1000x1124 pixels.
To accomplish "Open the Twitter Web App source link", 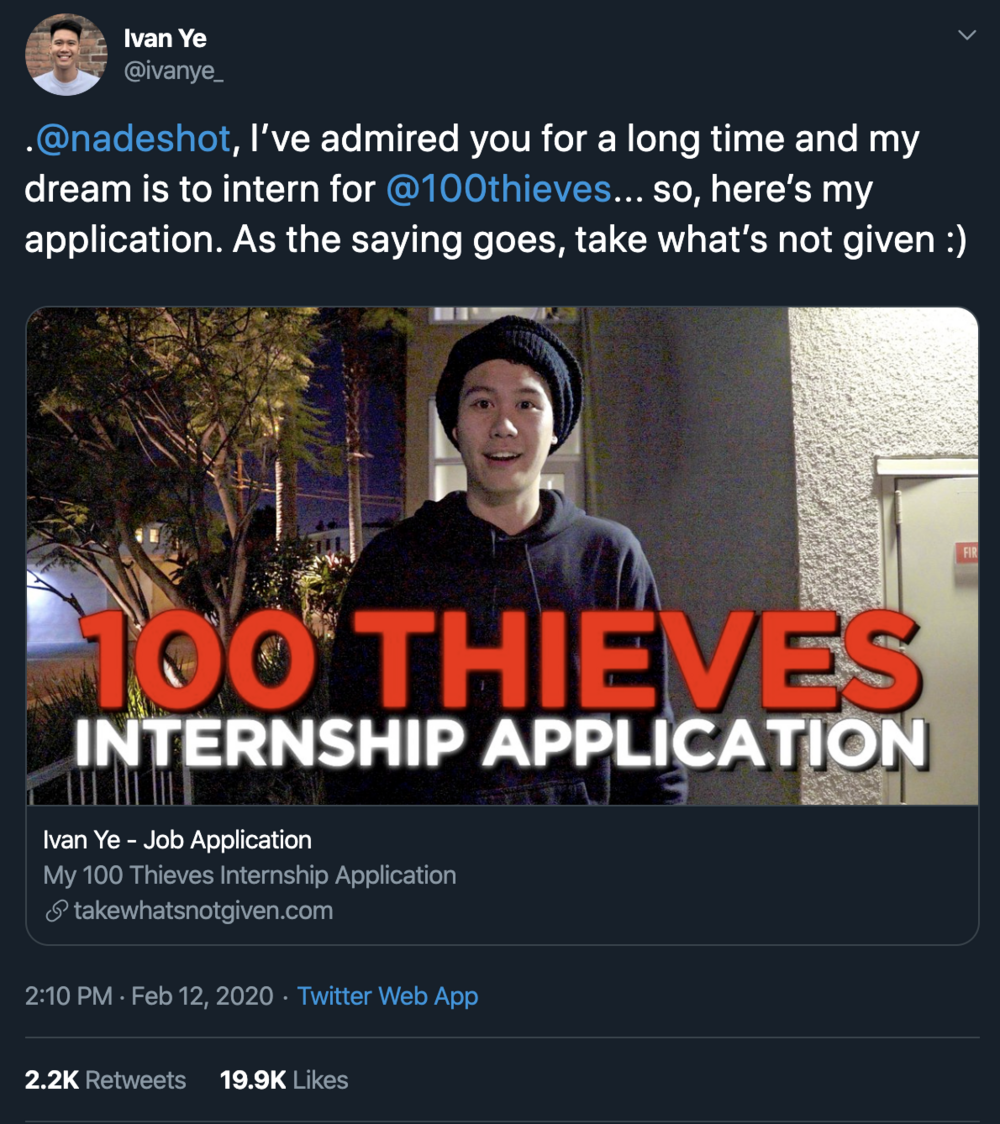I will 388,996.
